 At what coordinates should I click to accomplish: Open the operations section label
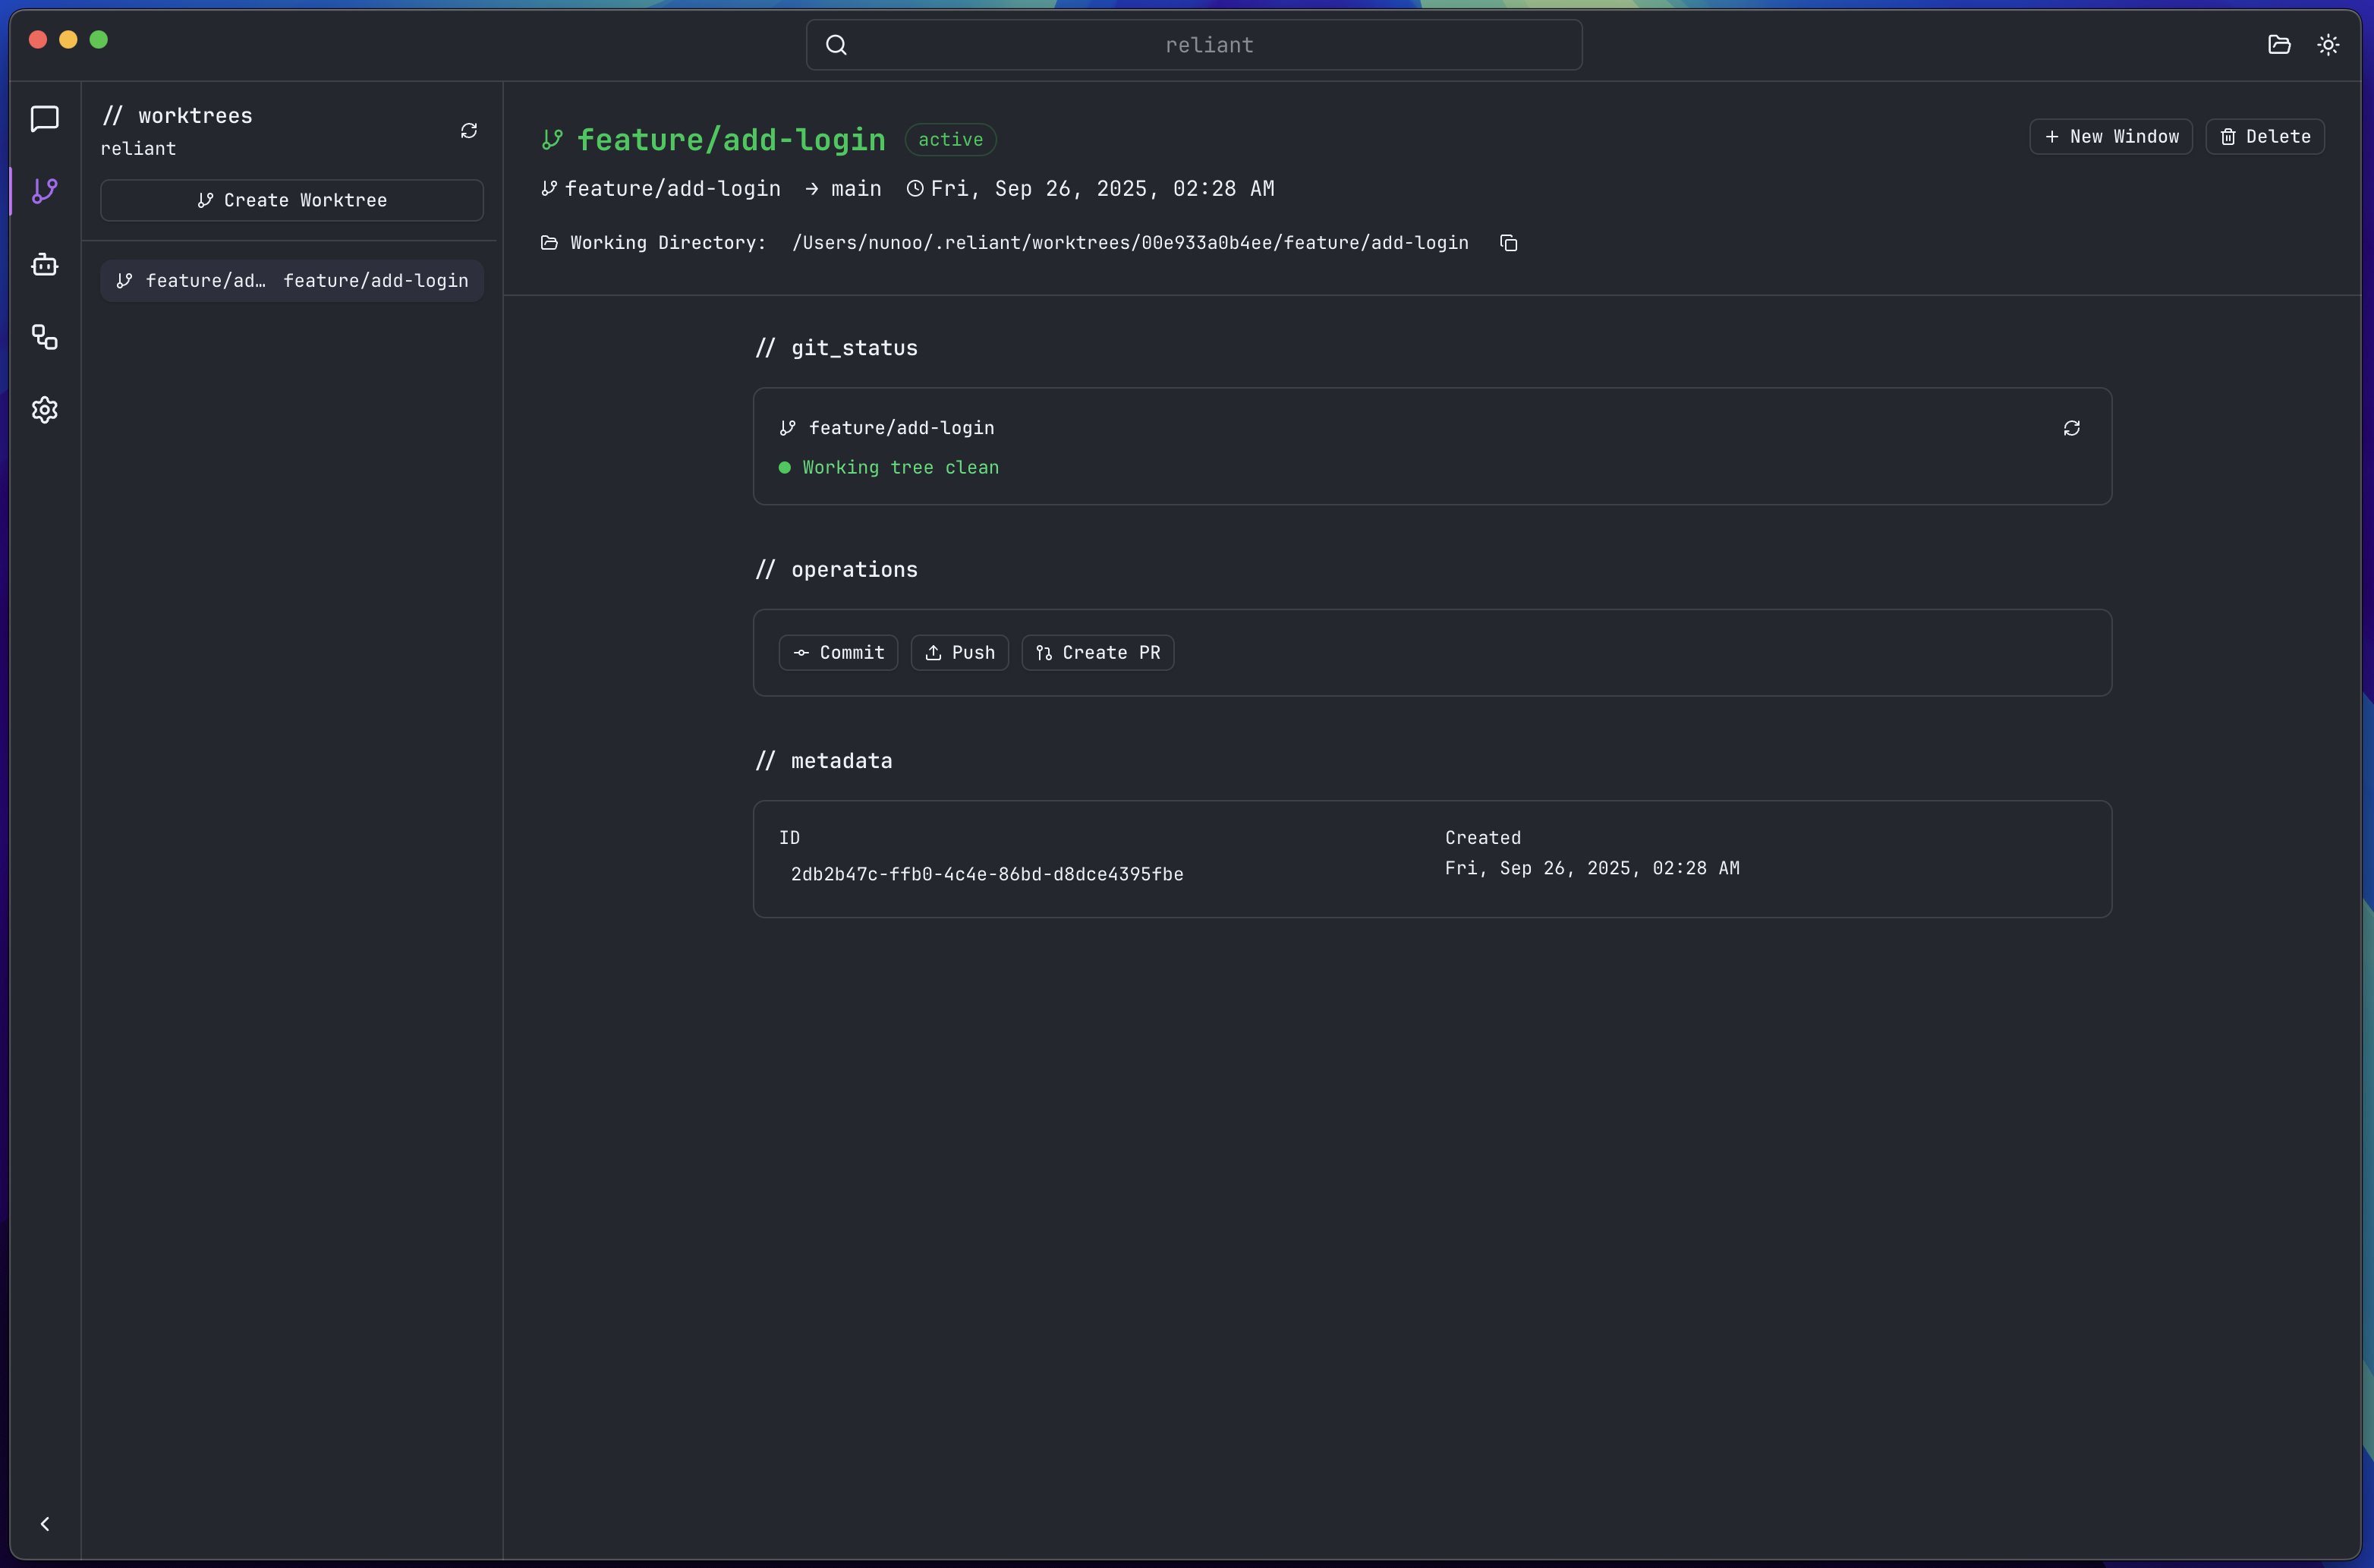click(836, 570)
